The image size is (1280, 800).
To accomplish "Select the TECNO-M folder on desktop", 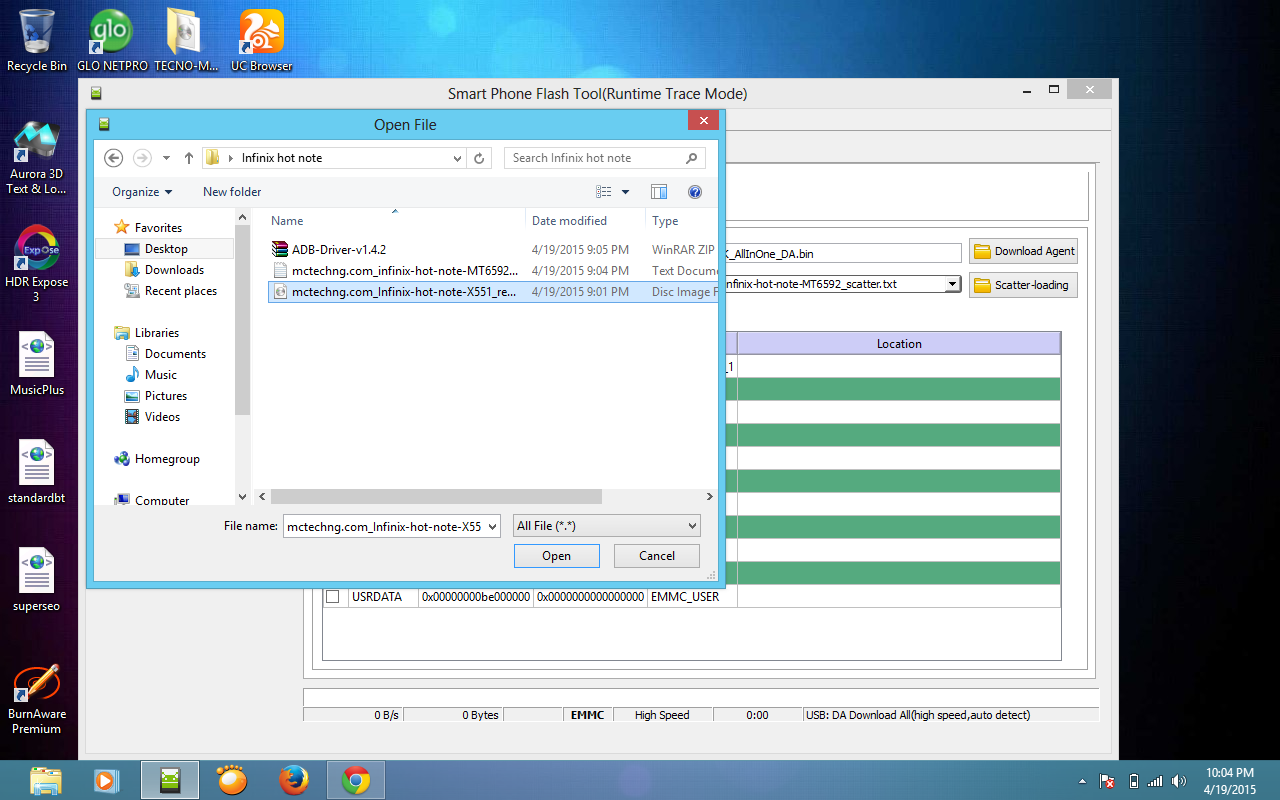I will pos(186,40).
